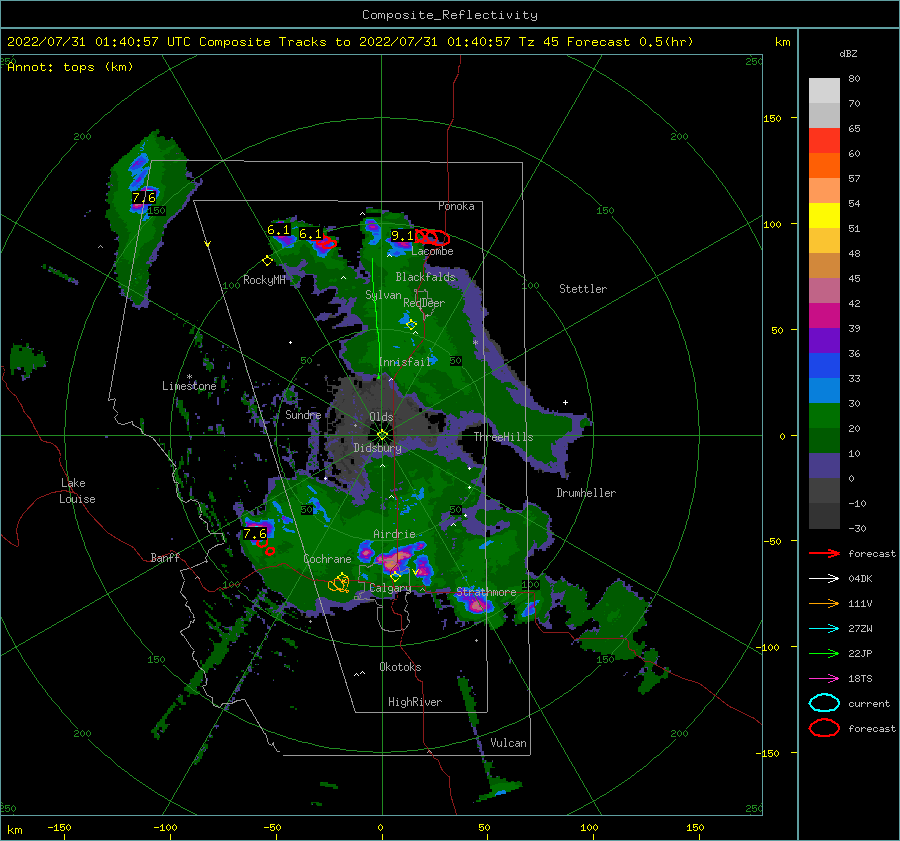
Task: Select the Blackfalds label
Action: pos(425,277)
